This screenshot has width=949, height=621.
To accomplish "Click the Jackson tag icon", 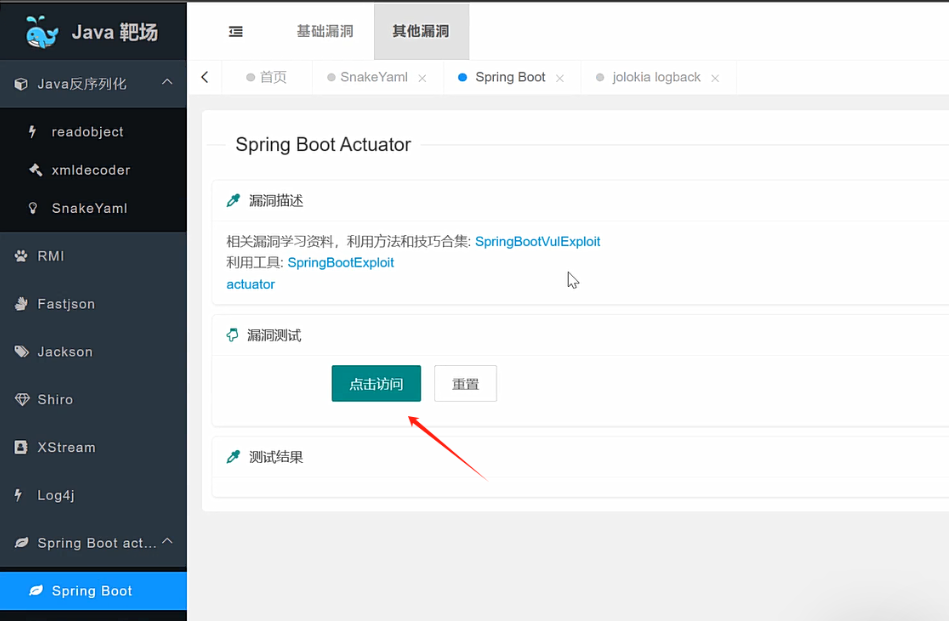I will click(21, 352).
